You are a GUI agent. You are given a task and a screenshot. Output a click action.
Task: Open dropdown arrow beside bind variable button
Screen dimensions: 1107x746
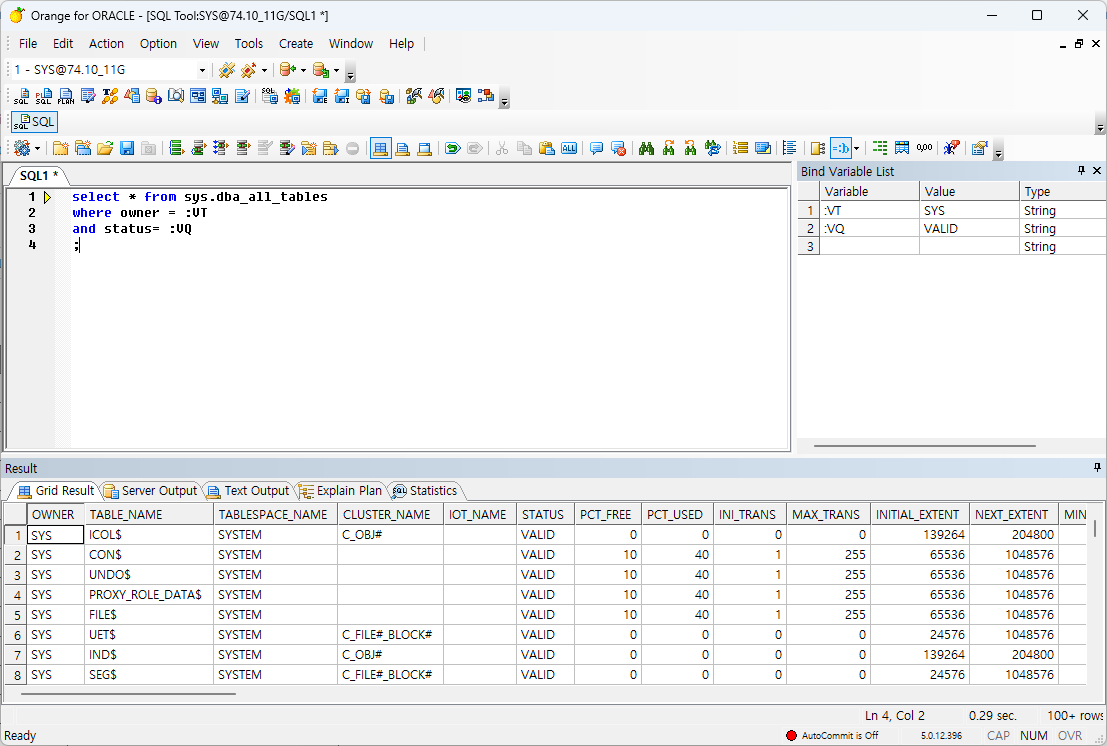tap(856, 148)
